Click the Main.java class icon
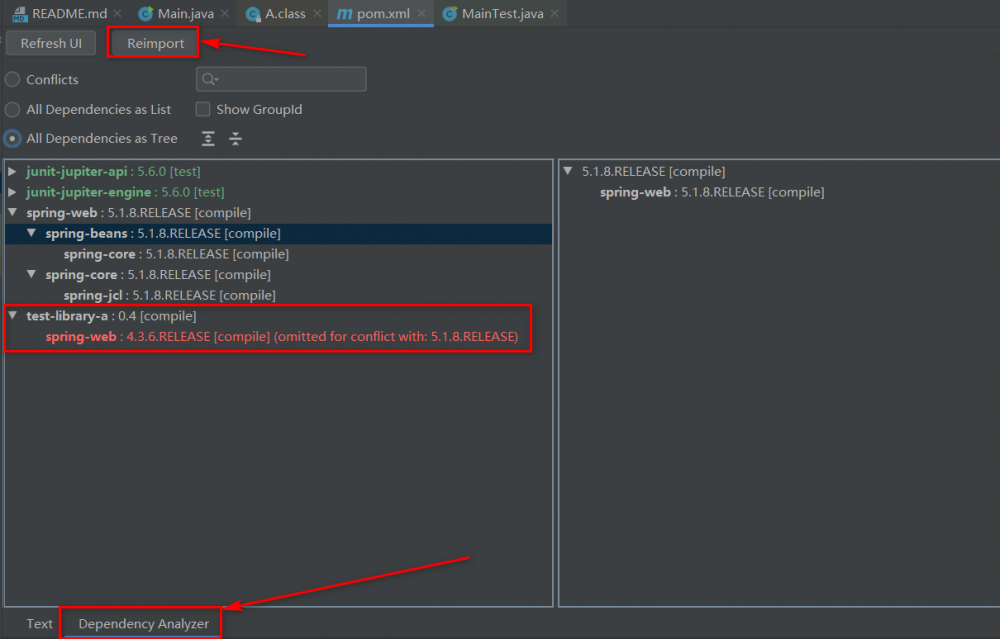Viewport: 1000px width, 639px height. pyautogui.click(x=145, y=13)
